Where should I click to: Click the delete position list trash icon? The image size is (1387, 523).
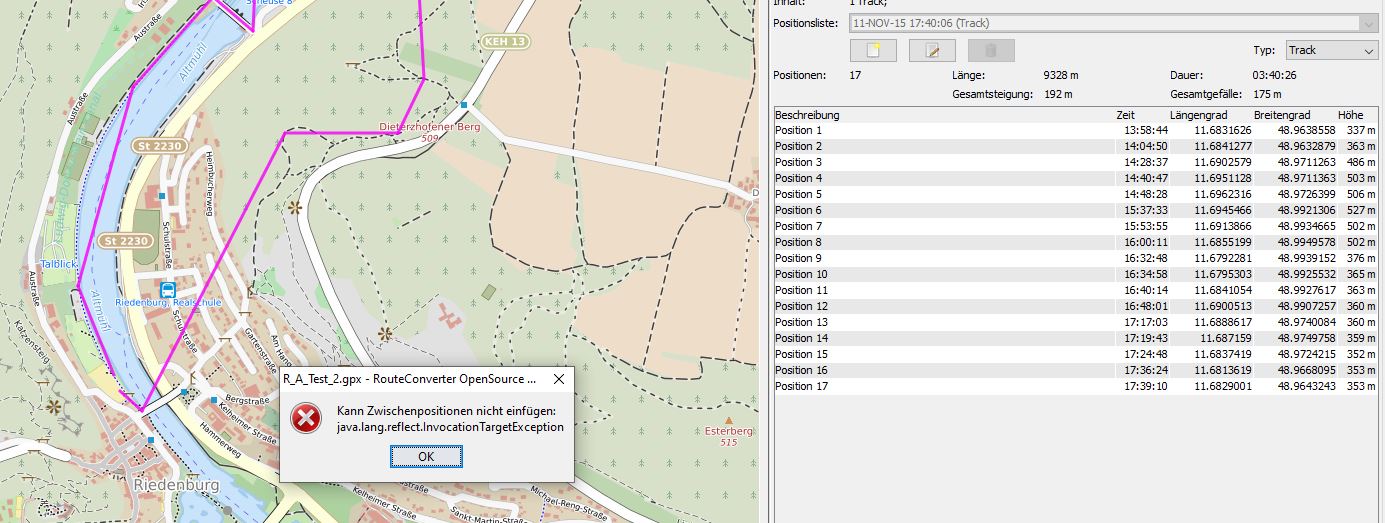click(x=991, y=51)
